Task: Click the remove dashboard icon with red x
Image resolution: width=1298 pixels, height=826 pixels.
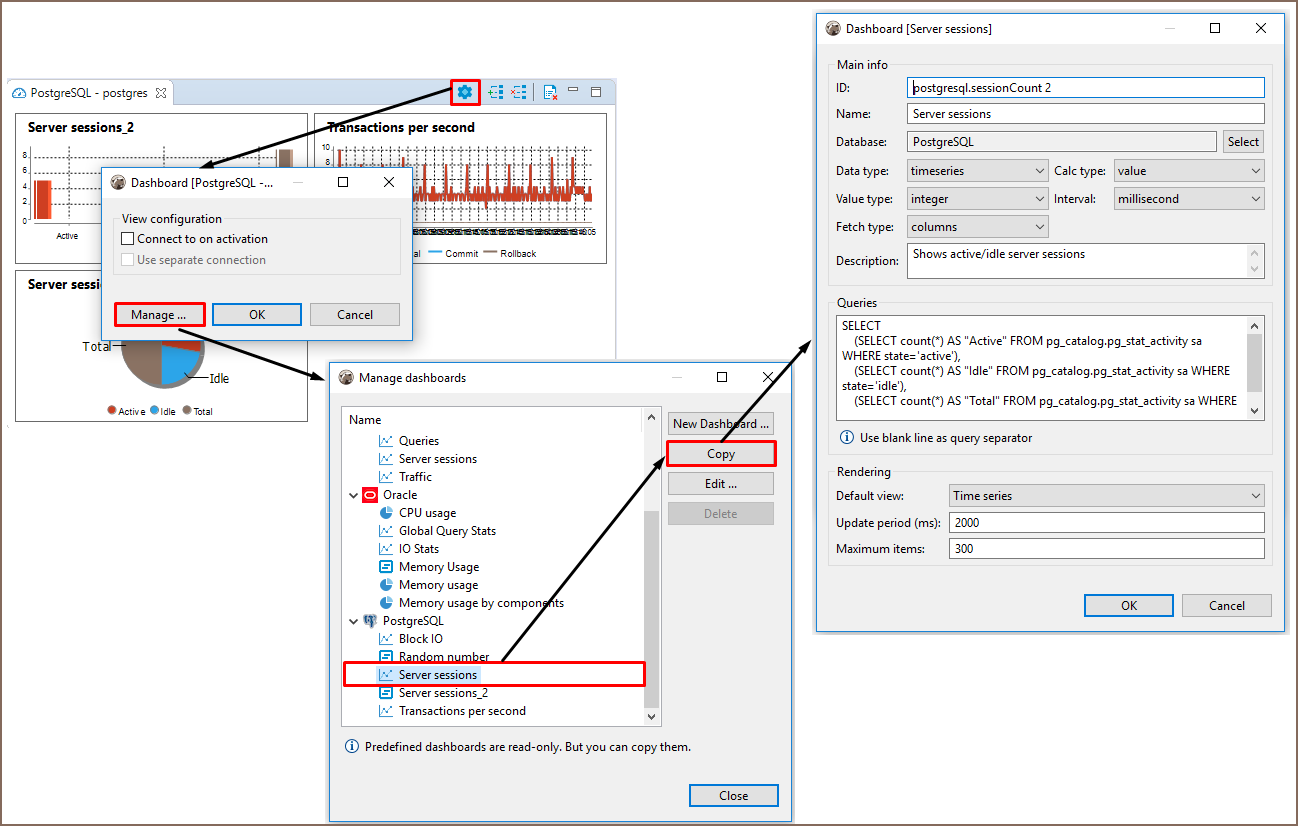Action: click(x=518, y=92)
